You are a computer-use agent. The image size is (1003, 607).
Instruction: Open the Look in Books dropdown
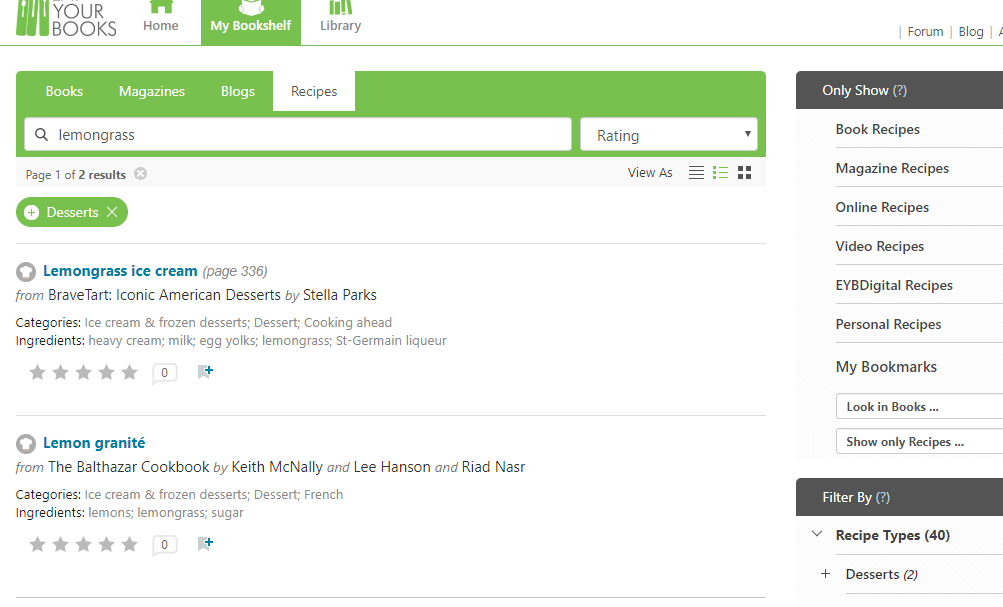pyautogui.click(x=918, y=407)
